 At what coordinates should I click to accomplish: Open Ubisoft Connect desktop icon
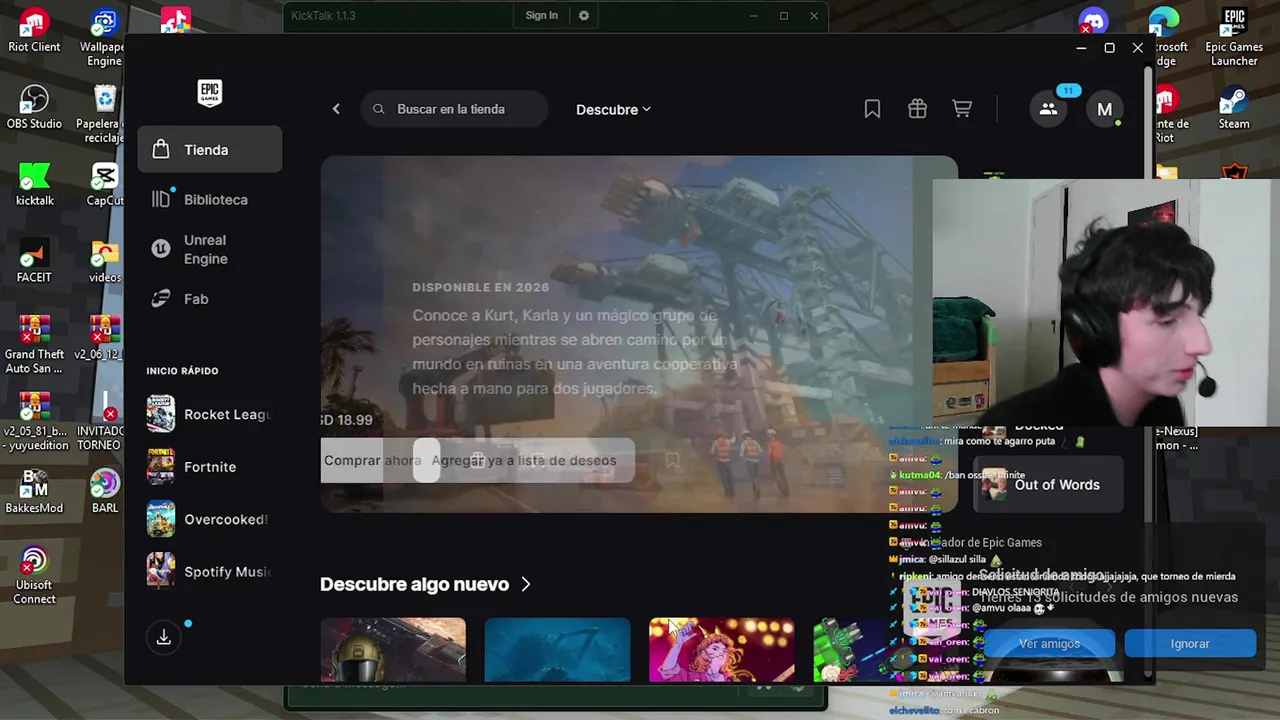pyautogui.click(x=34, y=575)
